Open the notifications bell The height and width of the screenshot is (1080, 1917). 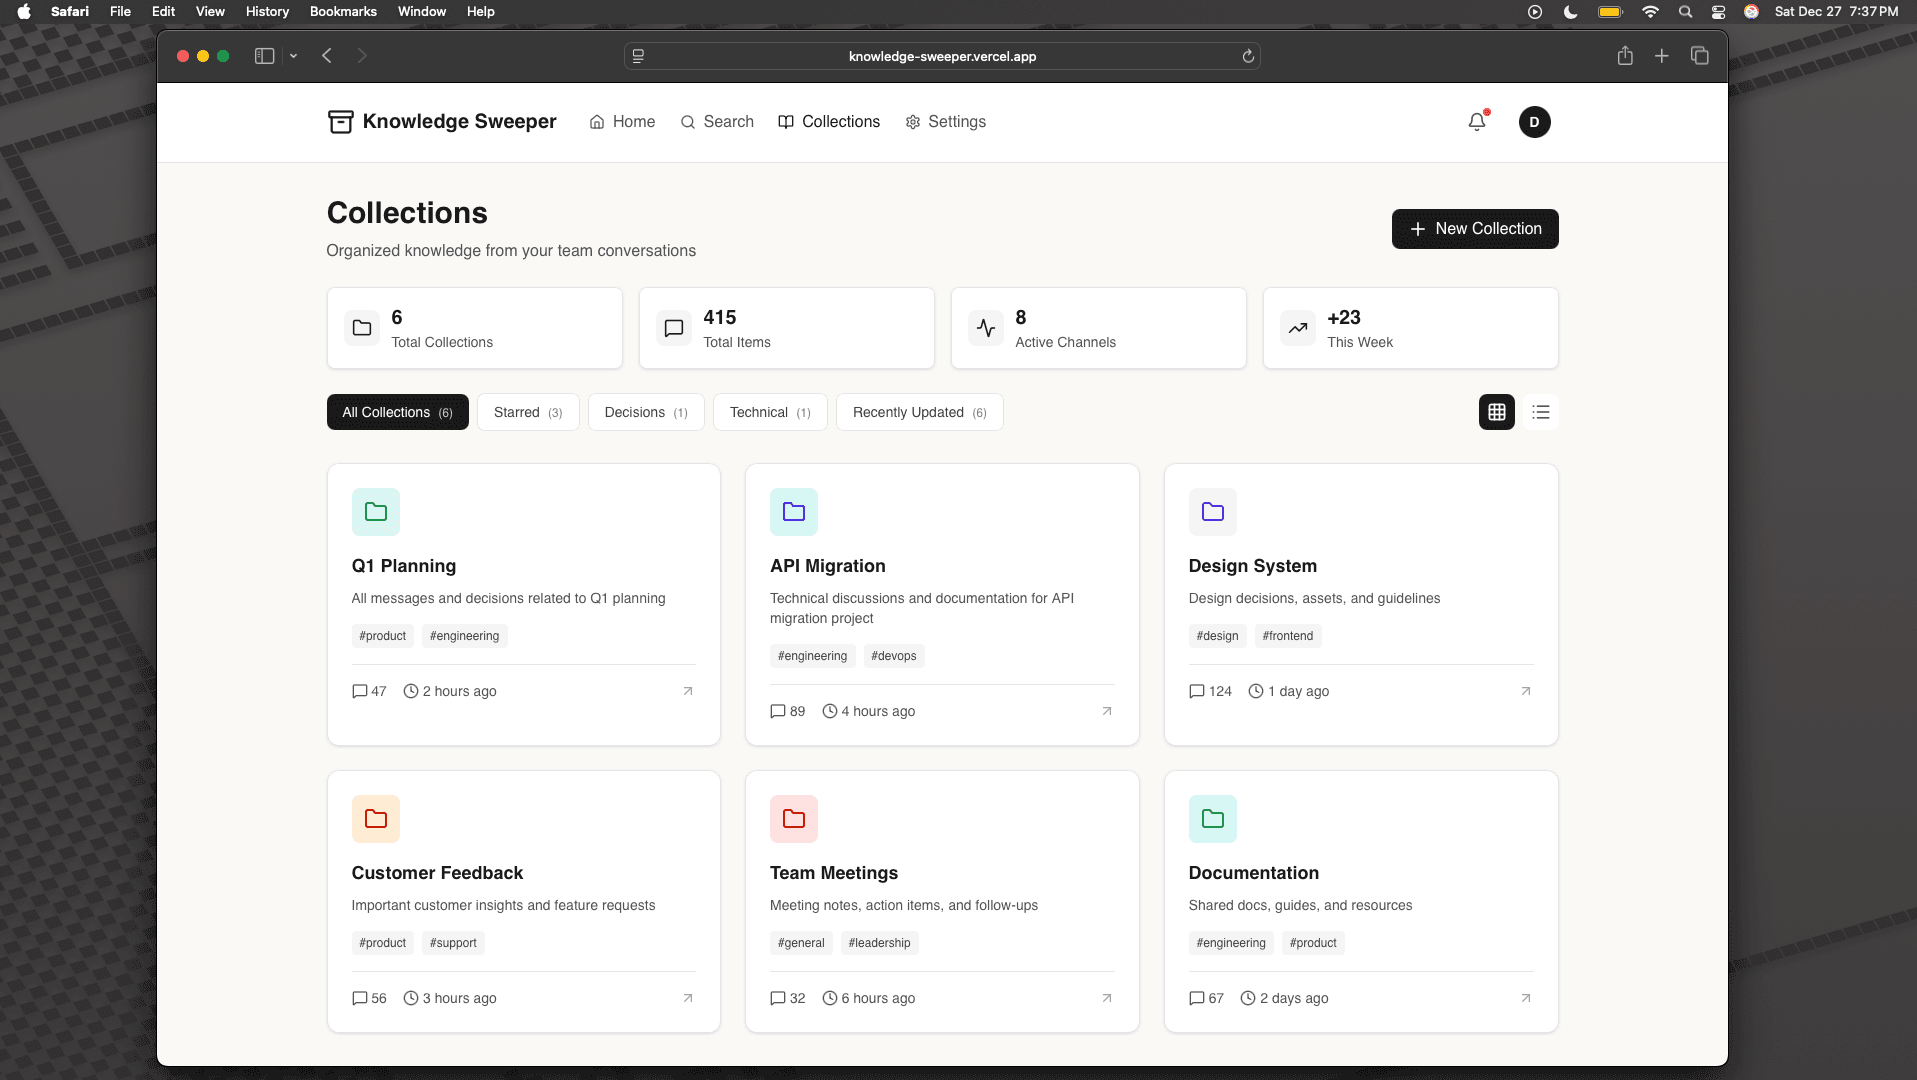click(x=1477, y=122)
